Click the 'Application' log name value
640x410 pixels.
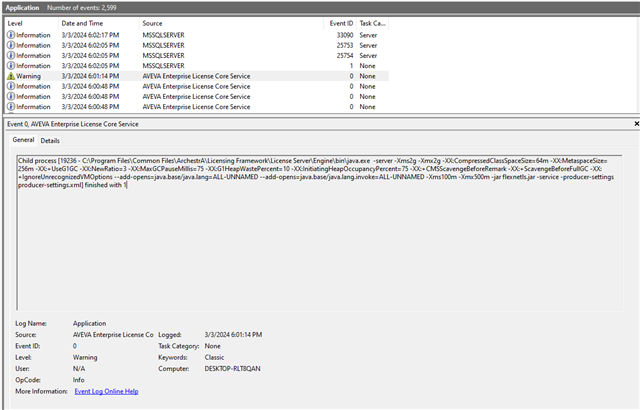tap(89, 323)
